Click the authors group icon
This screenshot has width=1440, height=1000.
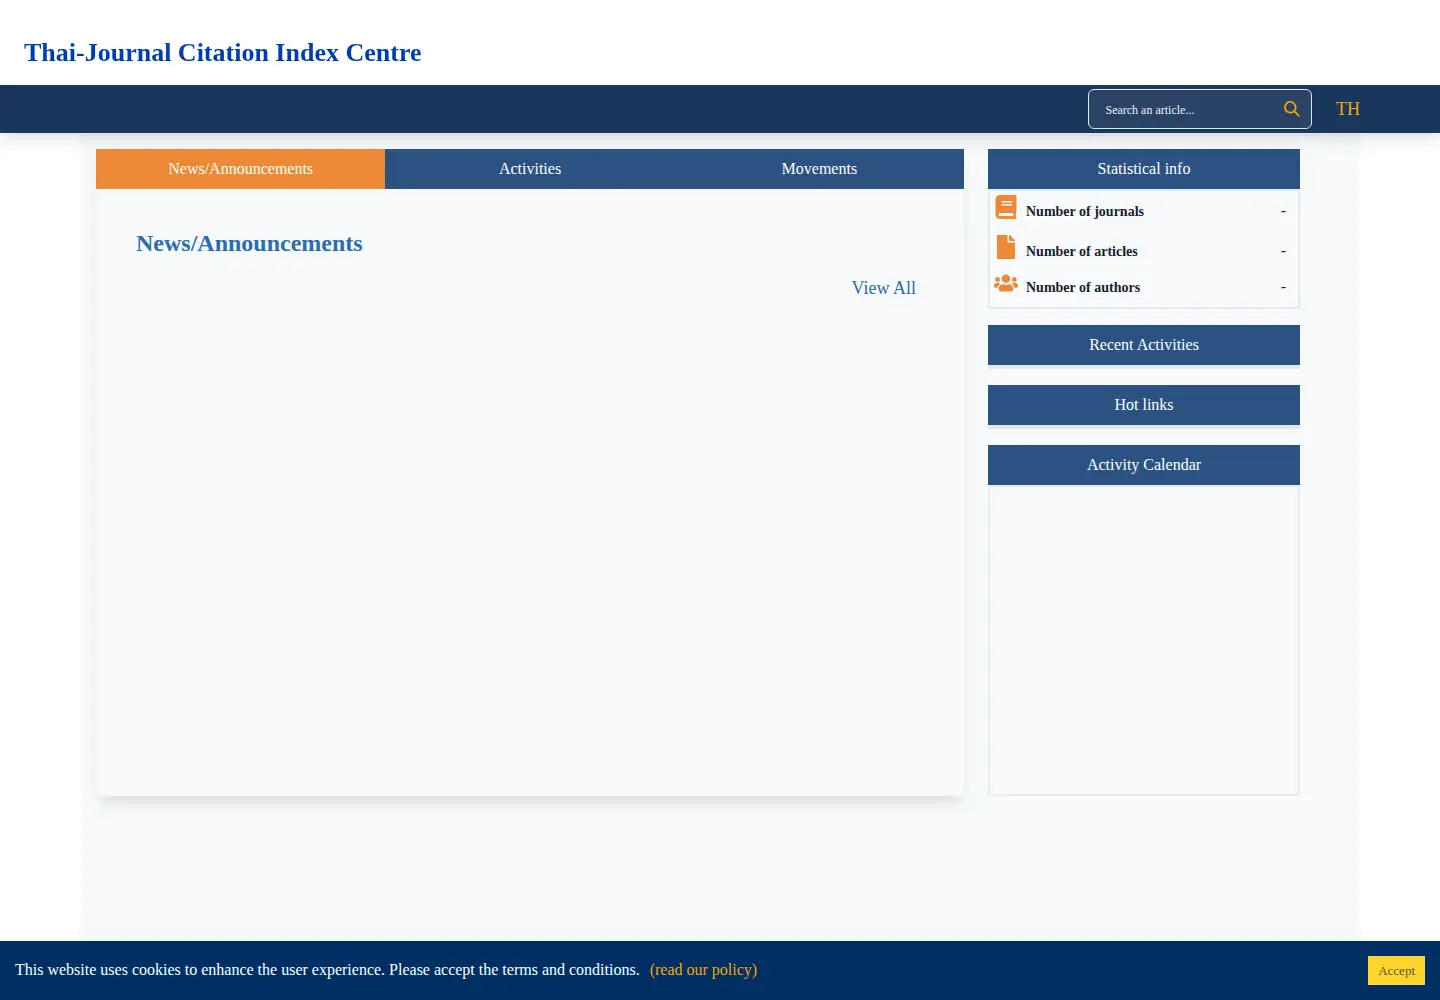1006,284
